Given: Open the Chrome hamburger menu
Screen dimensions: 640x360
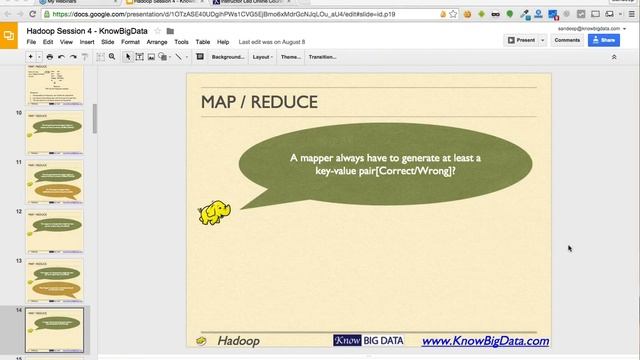Looking at the screenshot, I should (632, 14).
